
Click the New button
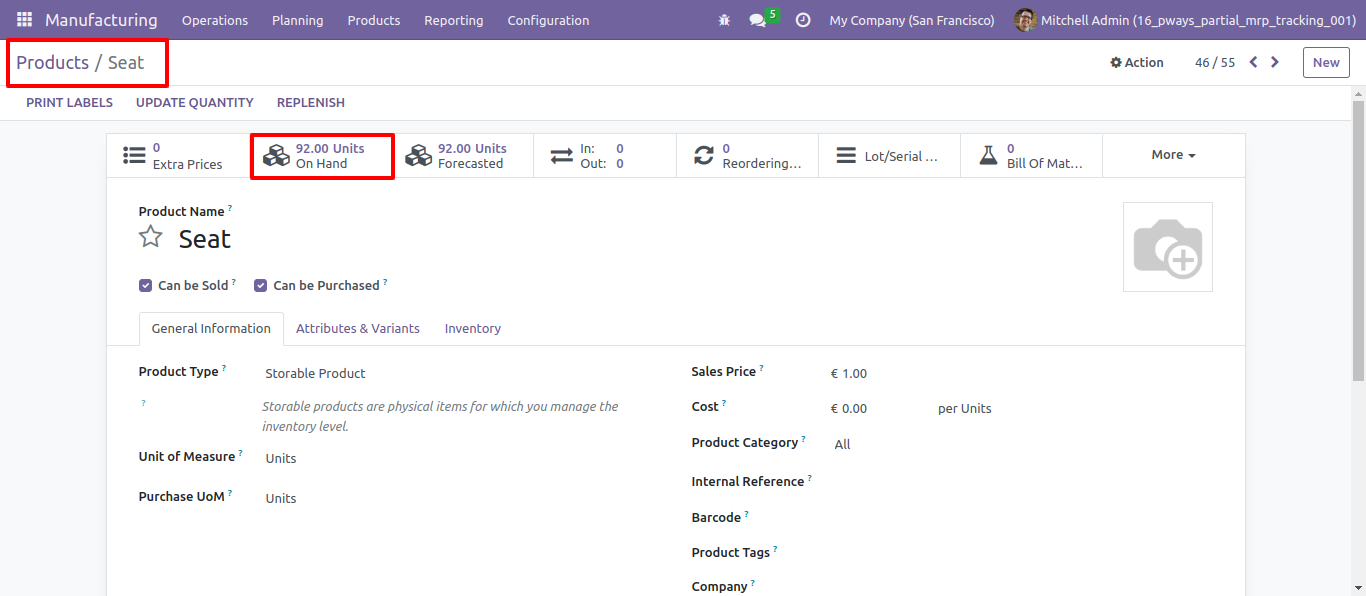coord(1326,62)
